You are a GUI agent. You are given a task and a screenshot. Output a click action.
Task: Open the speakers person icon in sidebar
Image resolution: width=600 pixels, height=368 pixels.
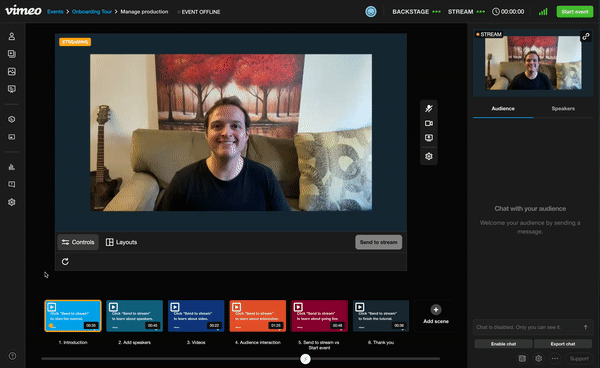click(x=12, y=36)
